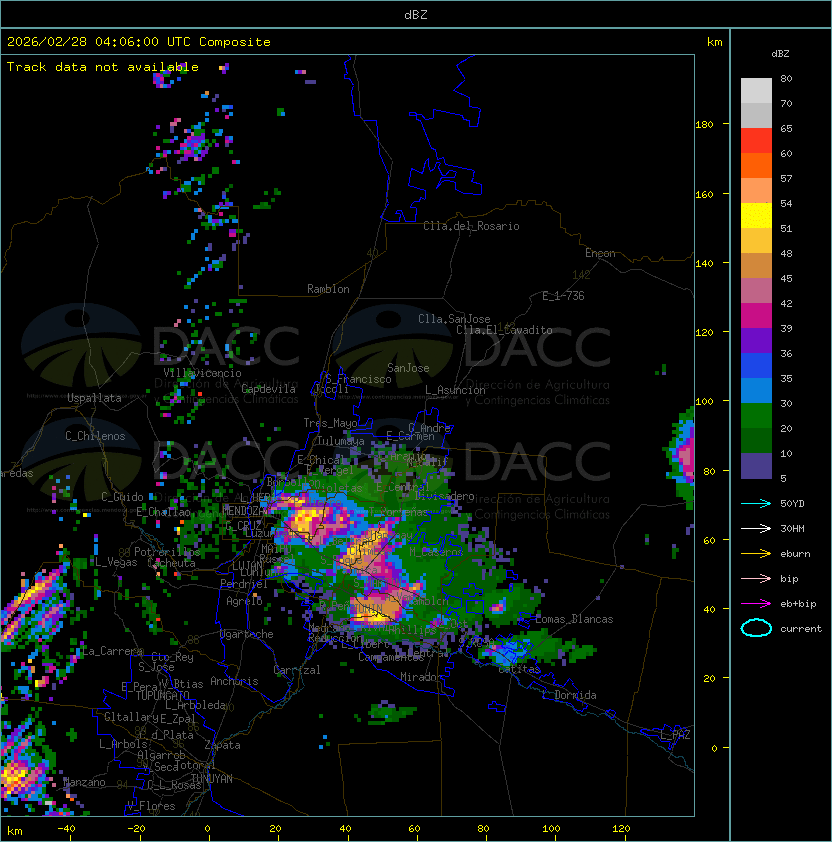The width and height of the screenshot is (832, 842).
Task: Click the Catitas map label
Action: click(x=519, y=669)
